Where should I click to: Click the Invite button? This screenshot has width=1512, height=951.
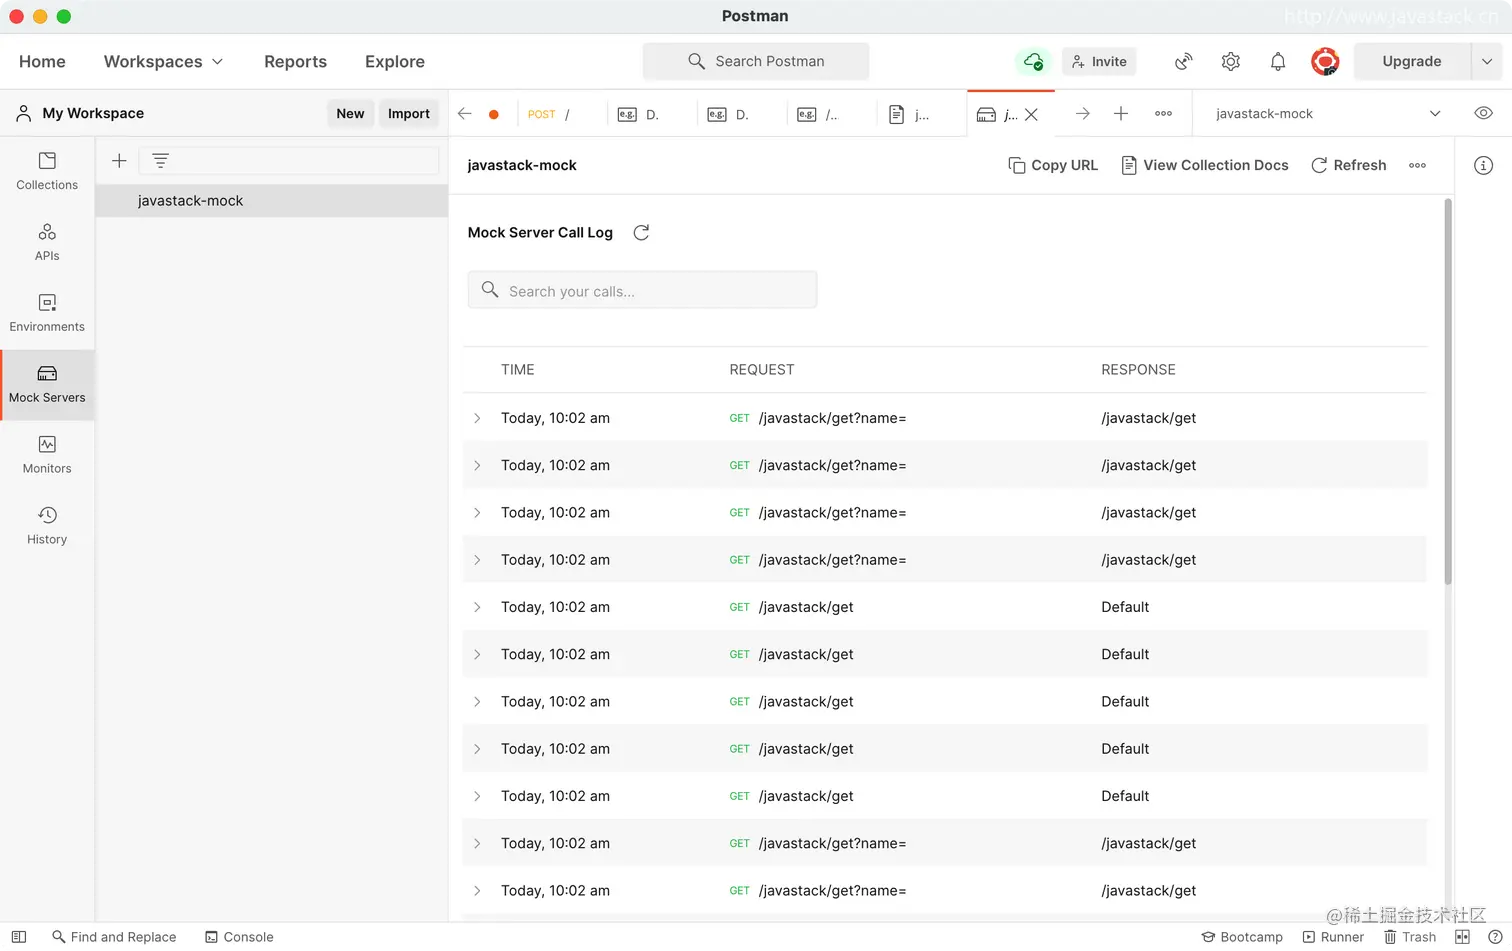1099,61
